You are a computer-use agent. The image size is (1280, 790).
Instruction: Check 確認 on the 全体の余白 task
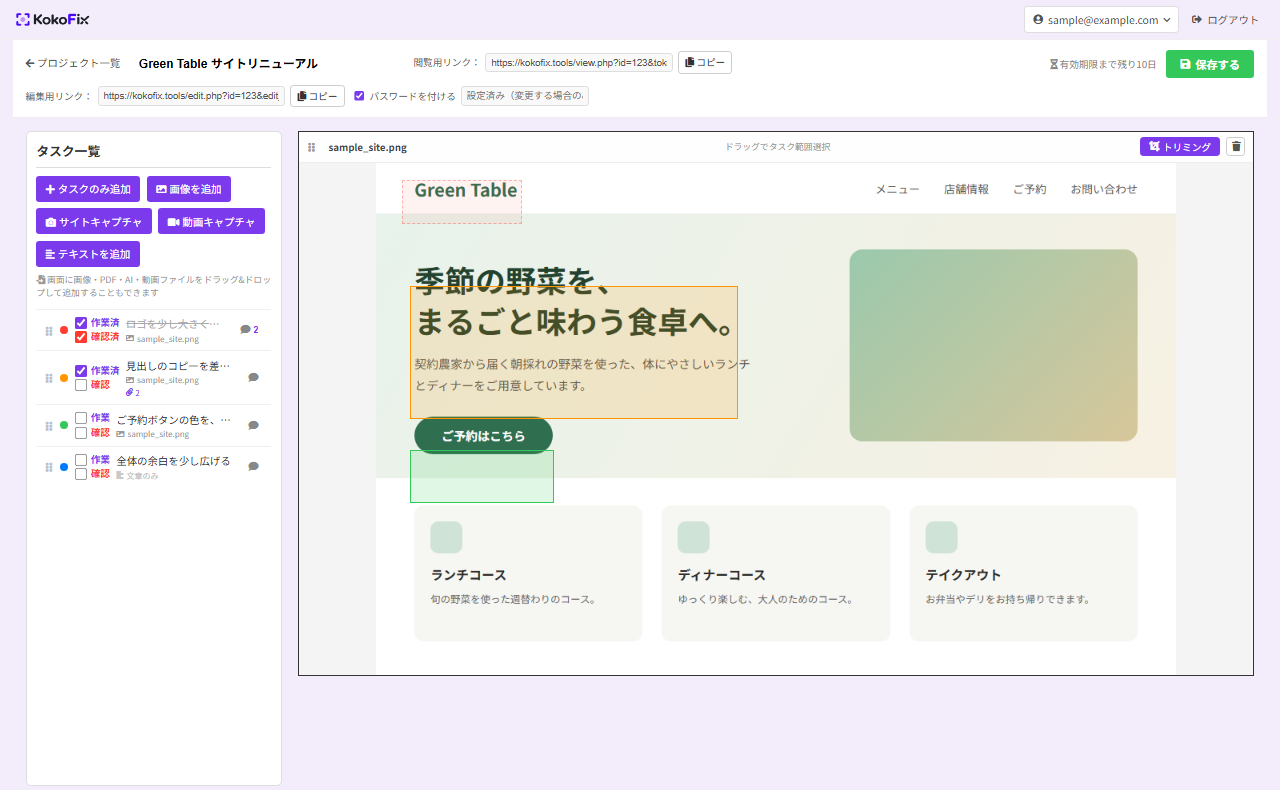(x=81, y=474)
